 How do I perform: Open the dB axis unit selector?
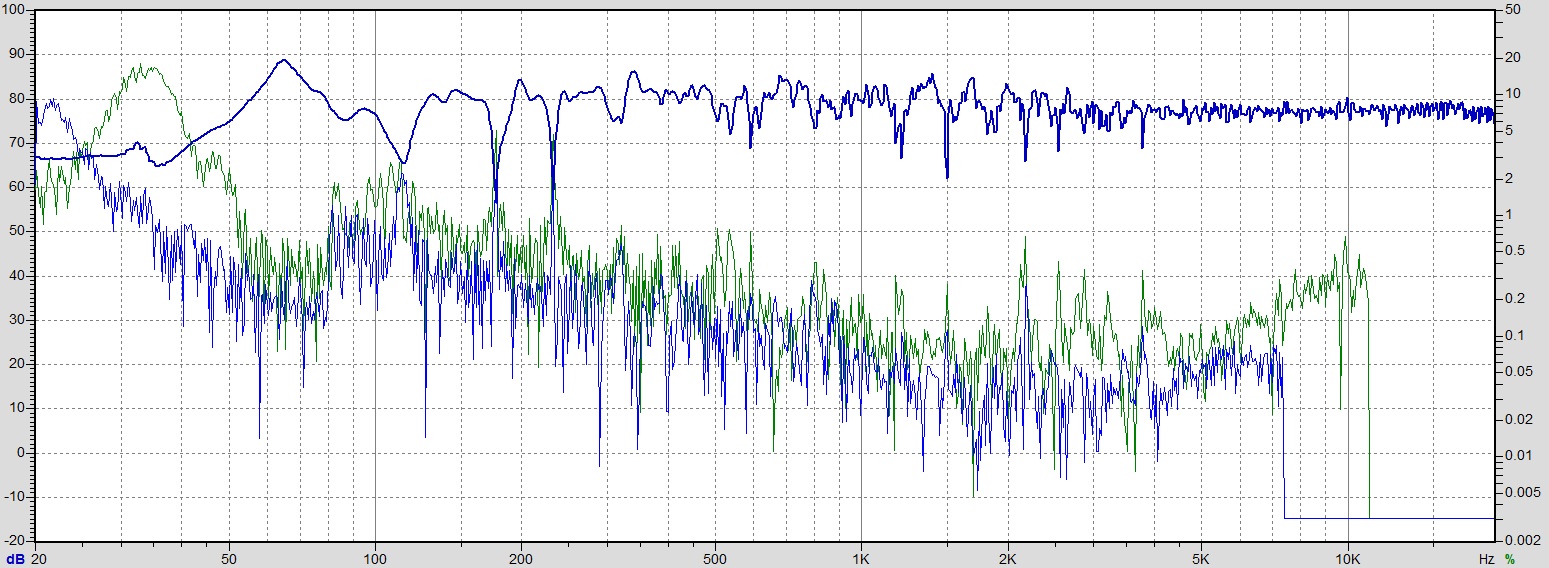click(x=15, y=558)
